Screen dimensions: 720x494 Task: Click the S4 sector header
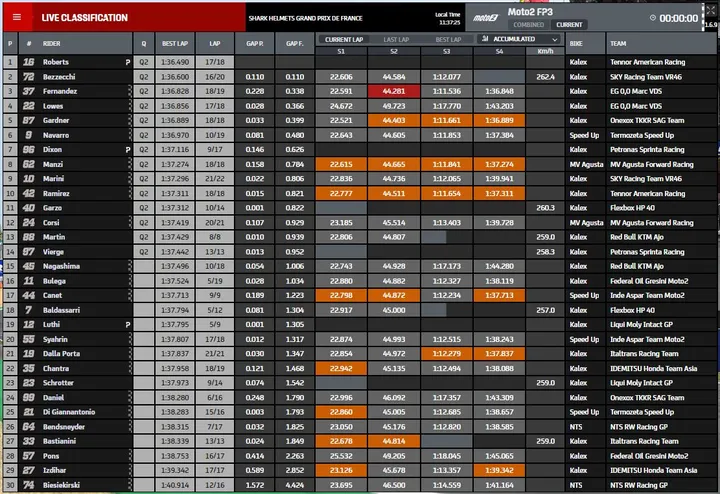pos(499,51)
